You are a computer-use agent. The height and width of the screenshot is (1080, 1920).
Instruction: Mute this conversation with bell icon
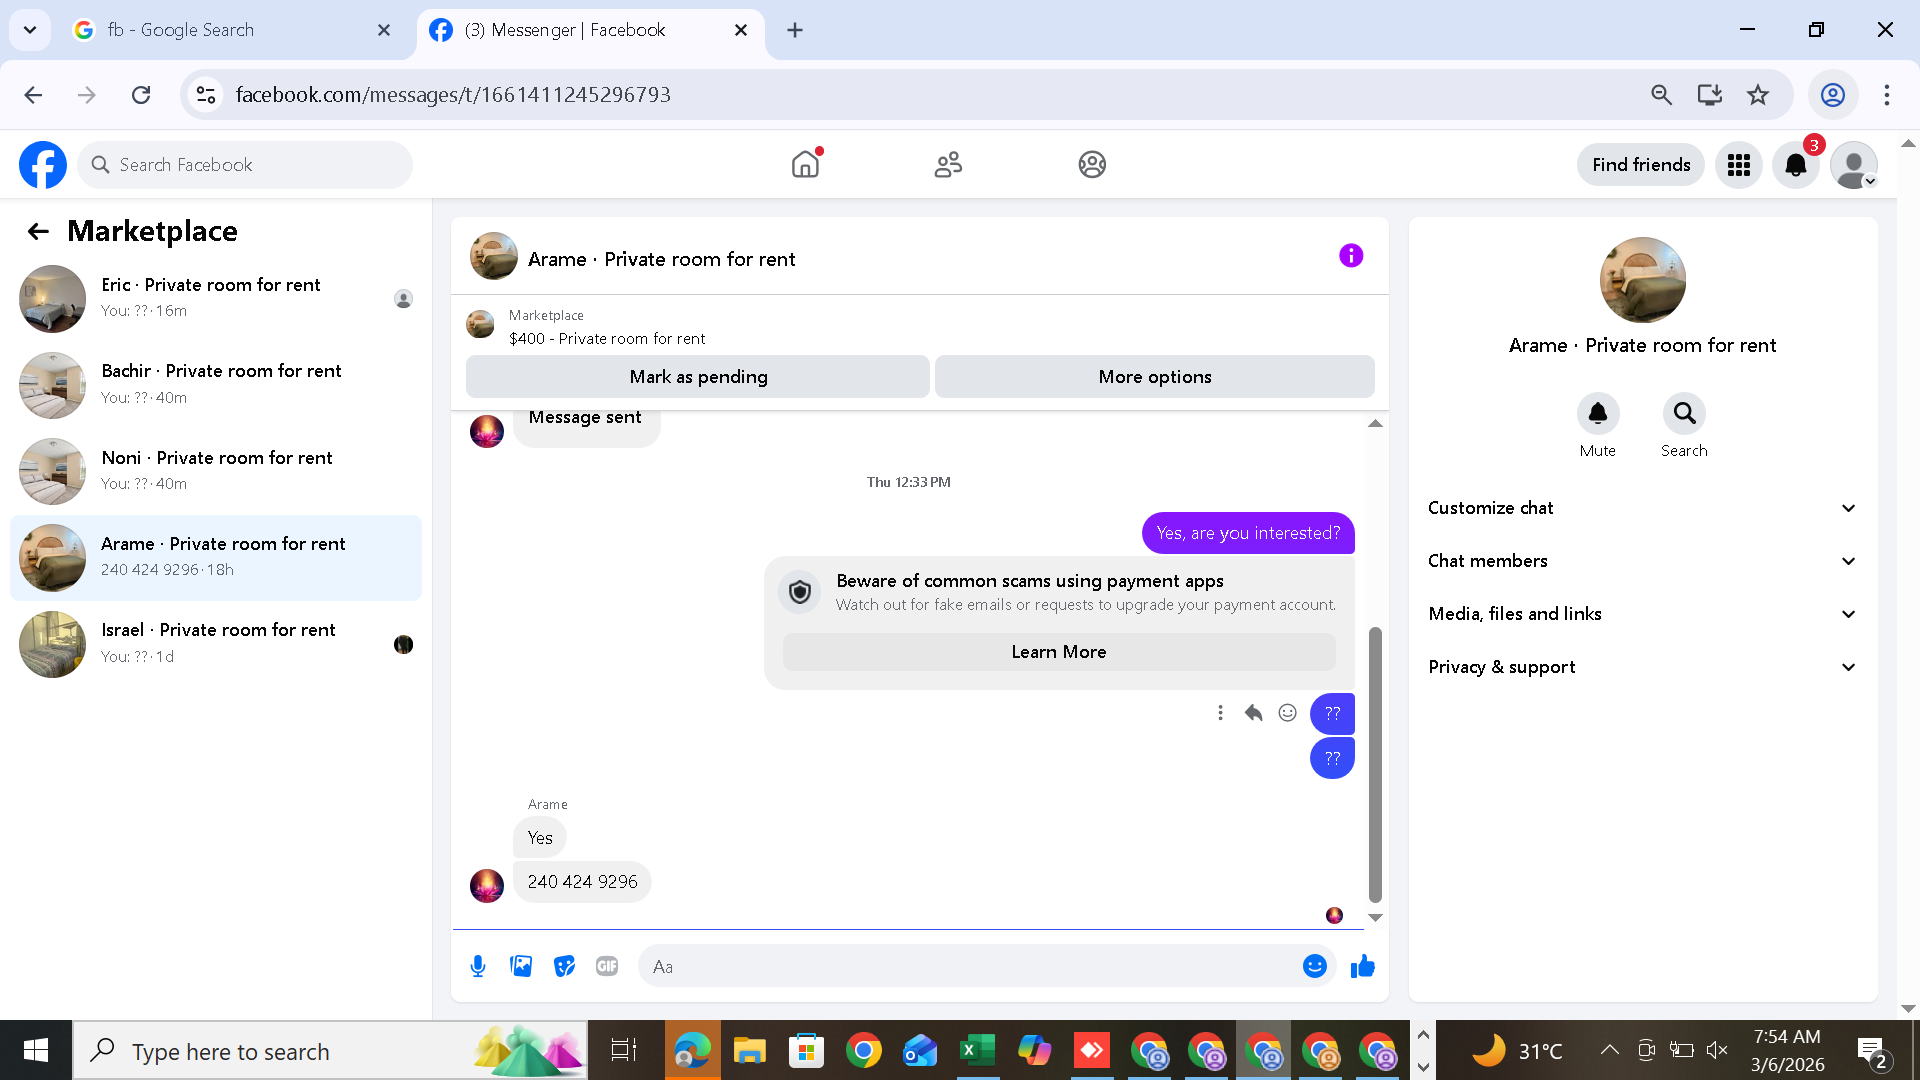click(1597, 414)
